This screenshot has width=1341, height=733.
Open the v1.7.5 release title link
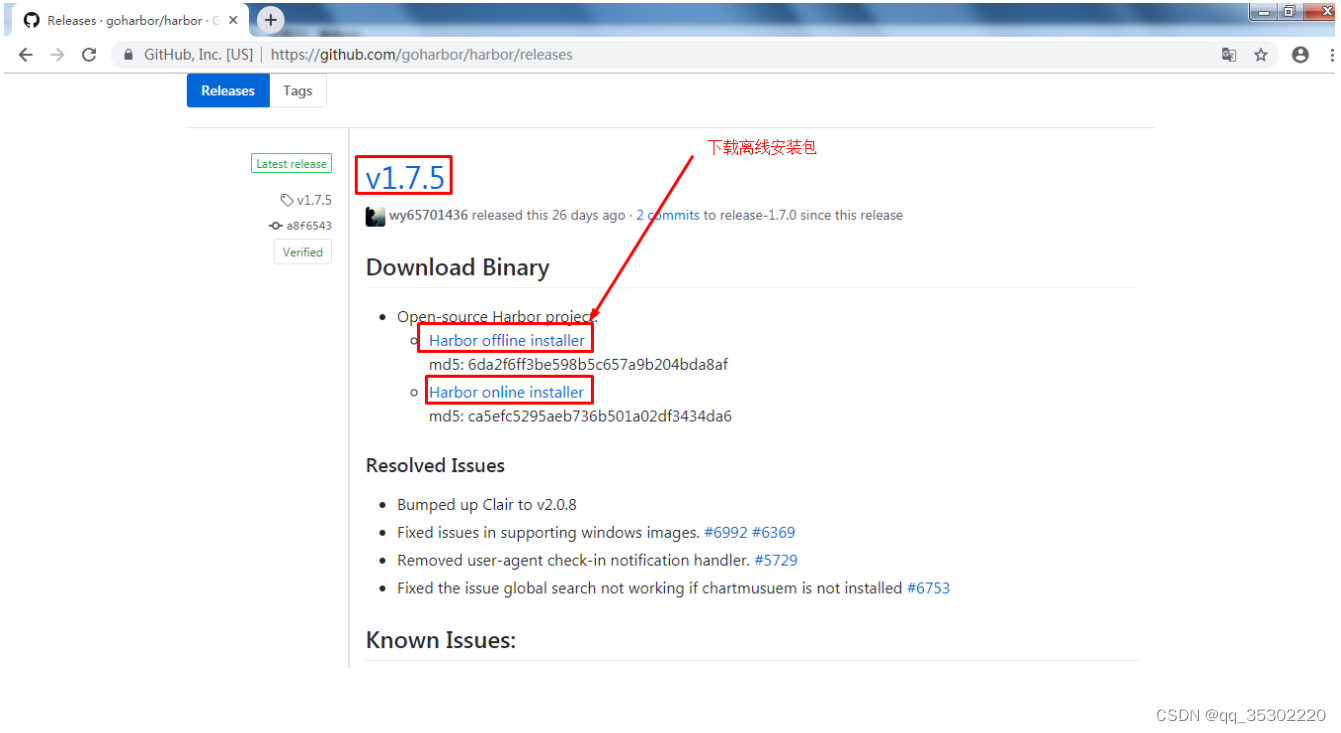[x=404, y=177]
